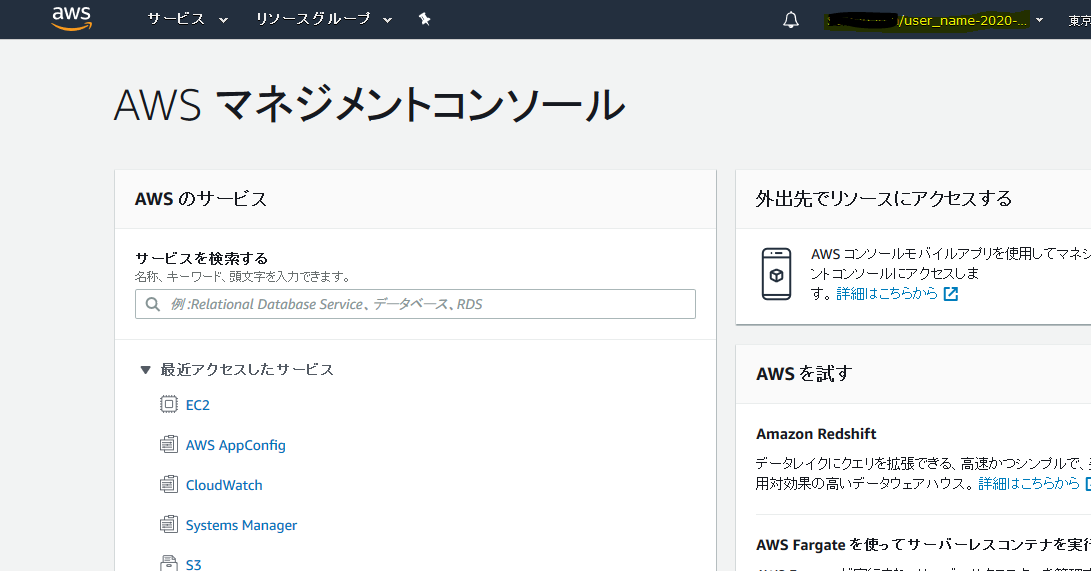The width and height of the screenshot is (1091, 571).
Task: Collapse the 最近アクセスしたサービス section
Action: 145,370
